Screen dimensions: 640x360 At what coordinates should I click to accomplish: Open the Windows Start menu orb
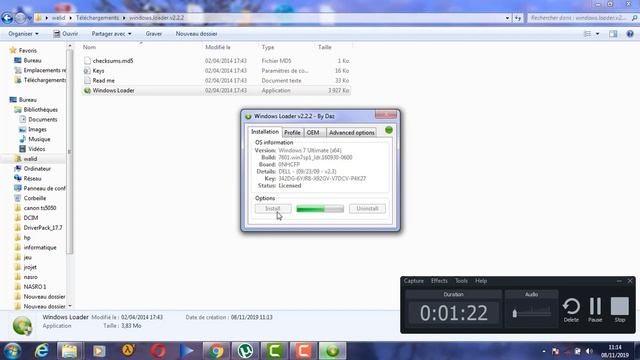pos(12,351)
